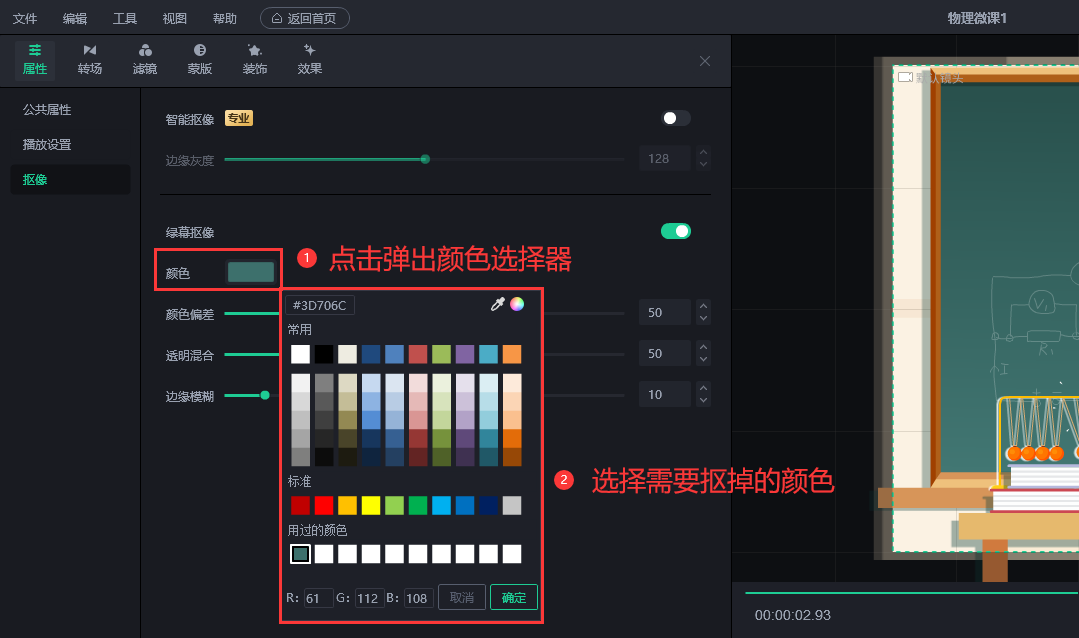Open the color wheel icon in picker

click(517, 305)
